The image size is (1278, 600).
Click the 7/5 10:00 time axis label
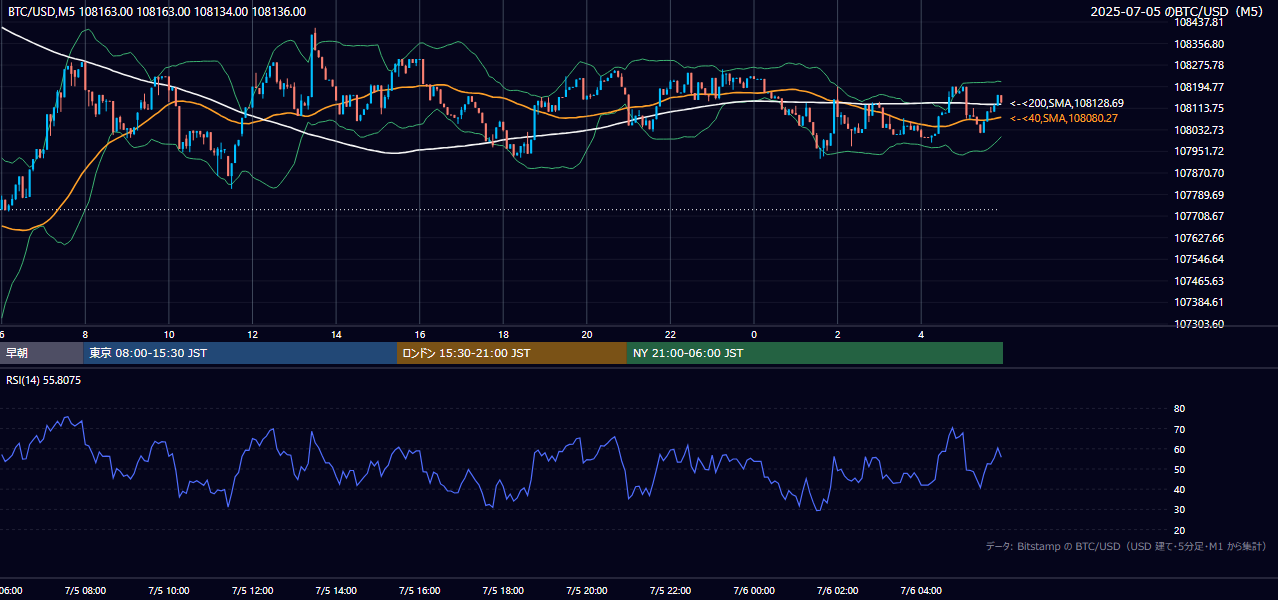169,591
